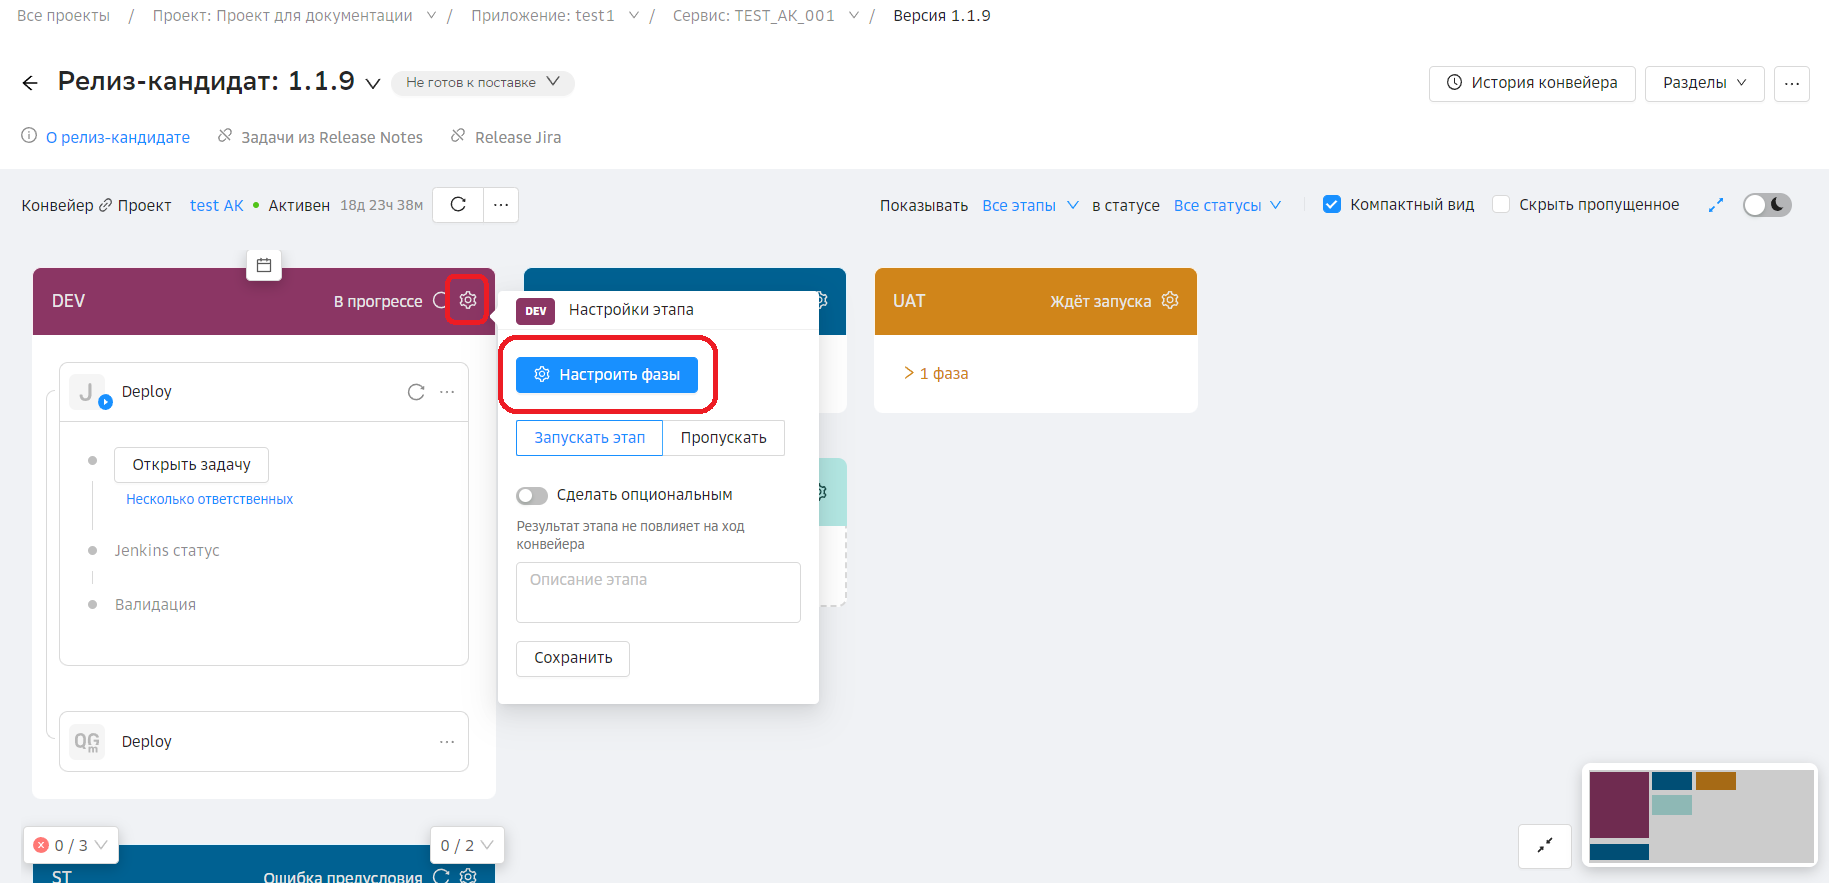Open the Все этапы filter dropdown
This screenshot has width=1829, height=883.
coord(1030,205)
